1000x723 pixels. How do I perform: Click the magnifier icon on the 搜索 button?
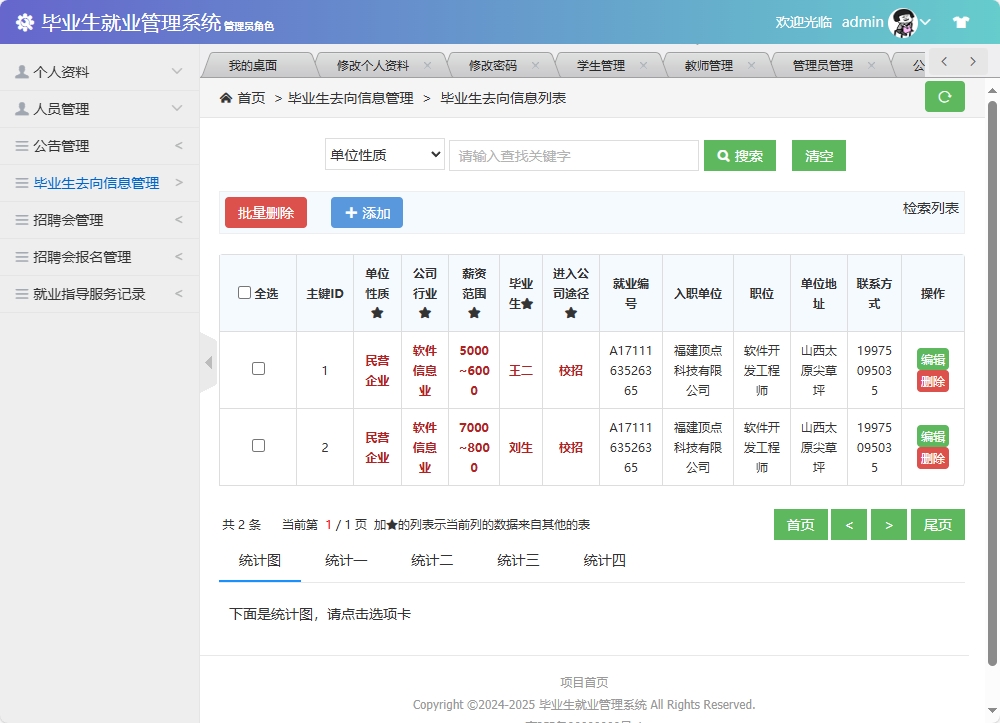724,156
